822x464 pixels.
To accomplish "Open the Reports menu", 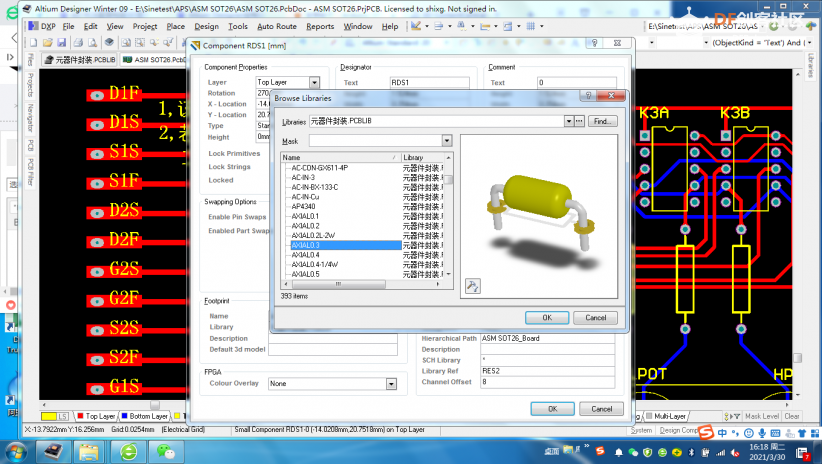I will point(320,26).
